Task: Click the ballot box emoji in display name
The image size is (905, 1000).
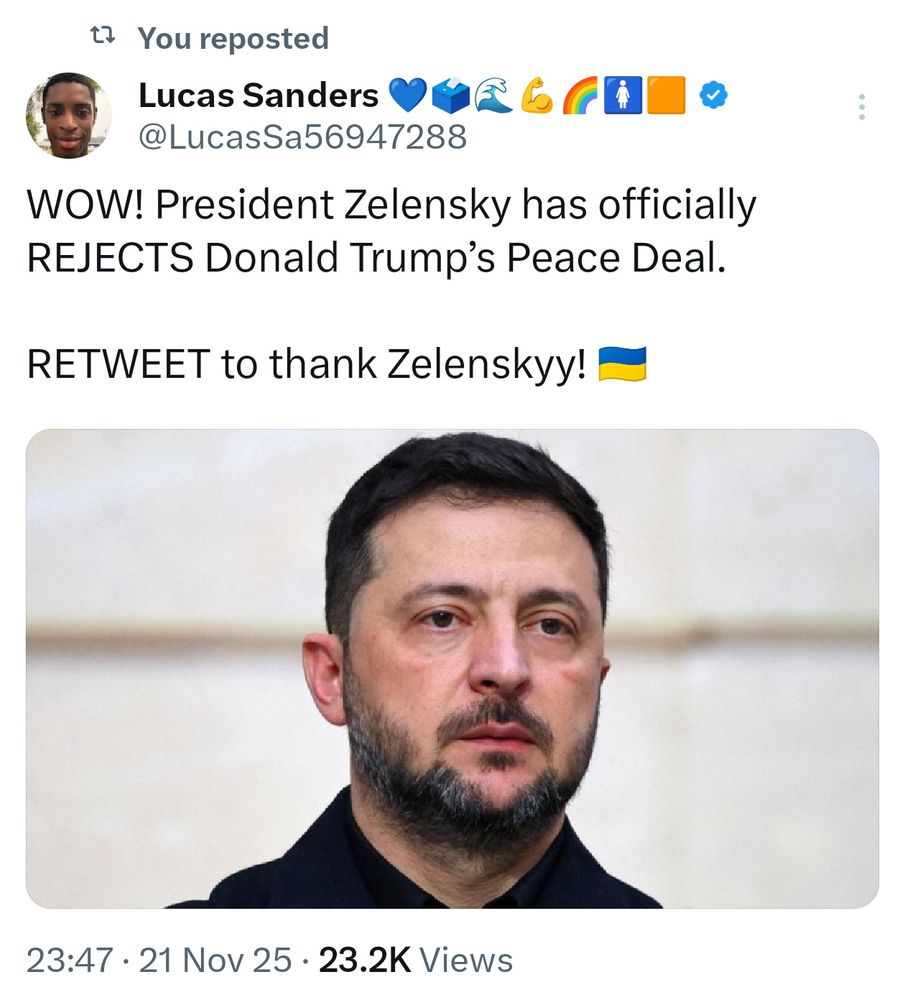Action: click(x=449, y=96)
